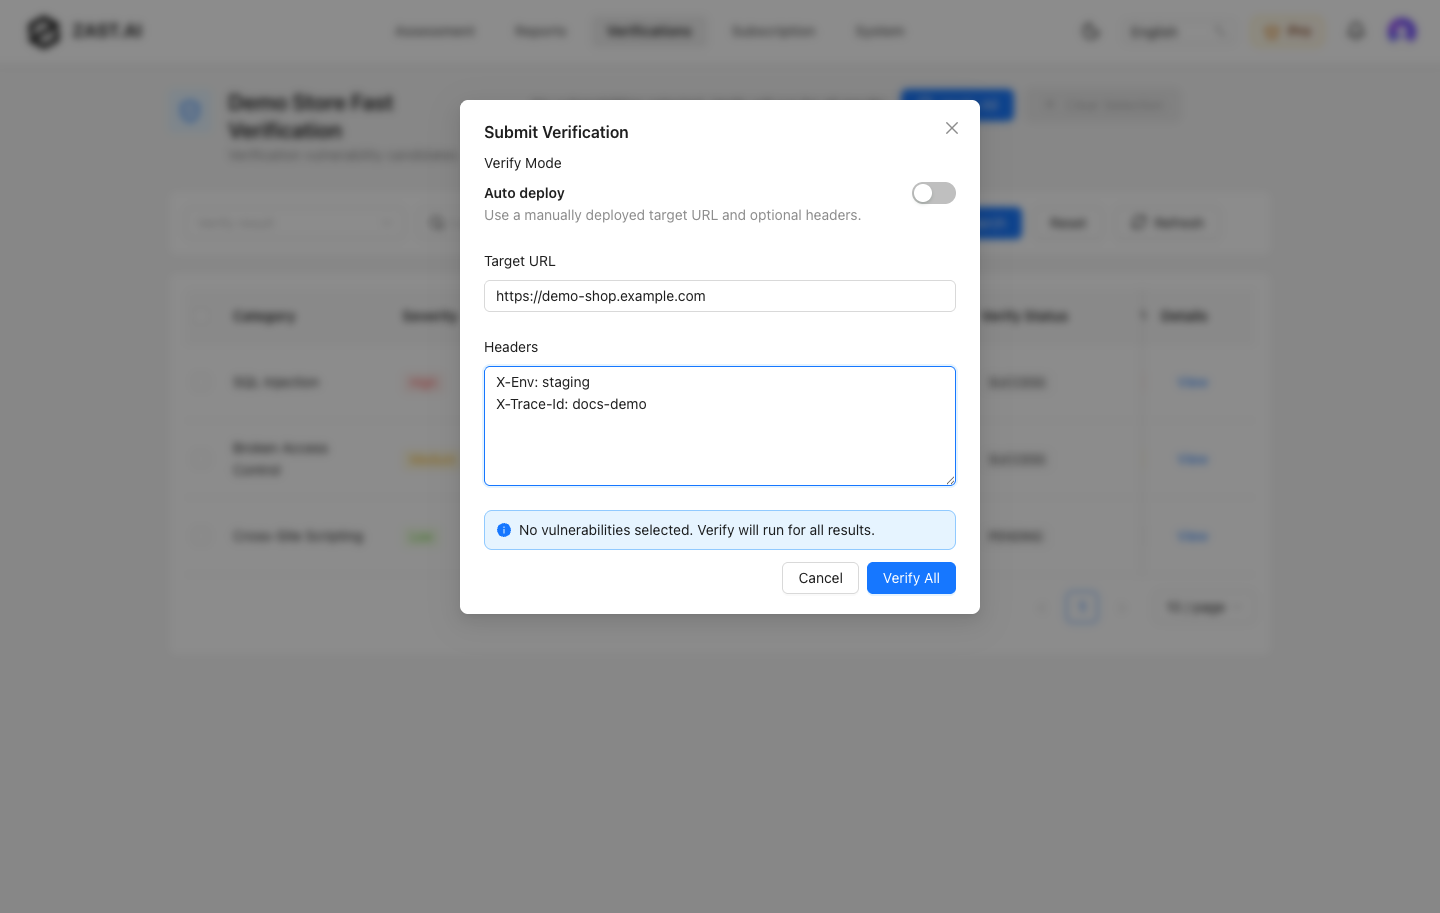Click into the Target URL input field
Screen dimensions: 1440x913
(720, 296)
